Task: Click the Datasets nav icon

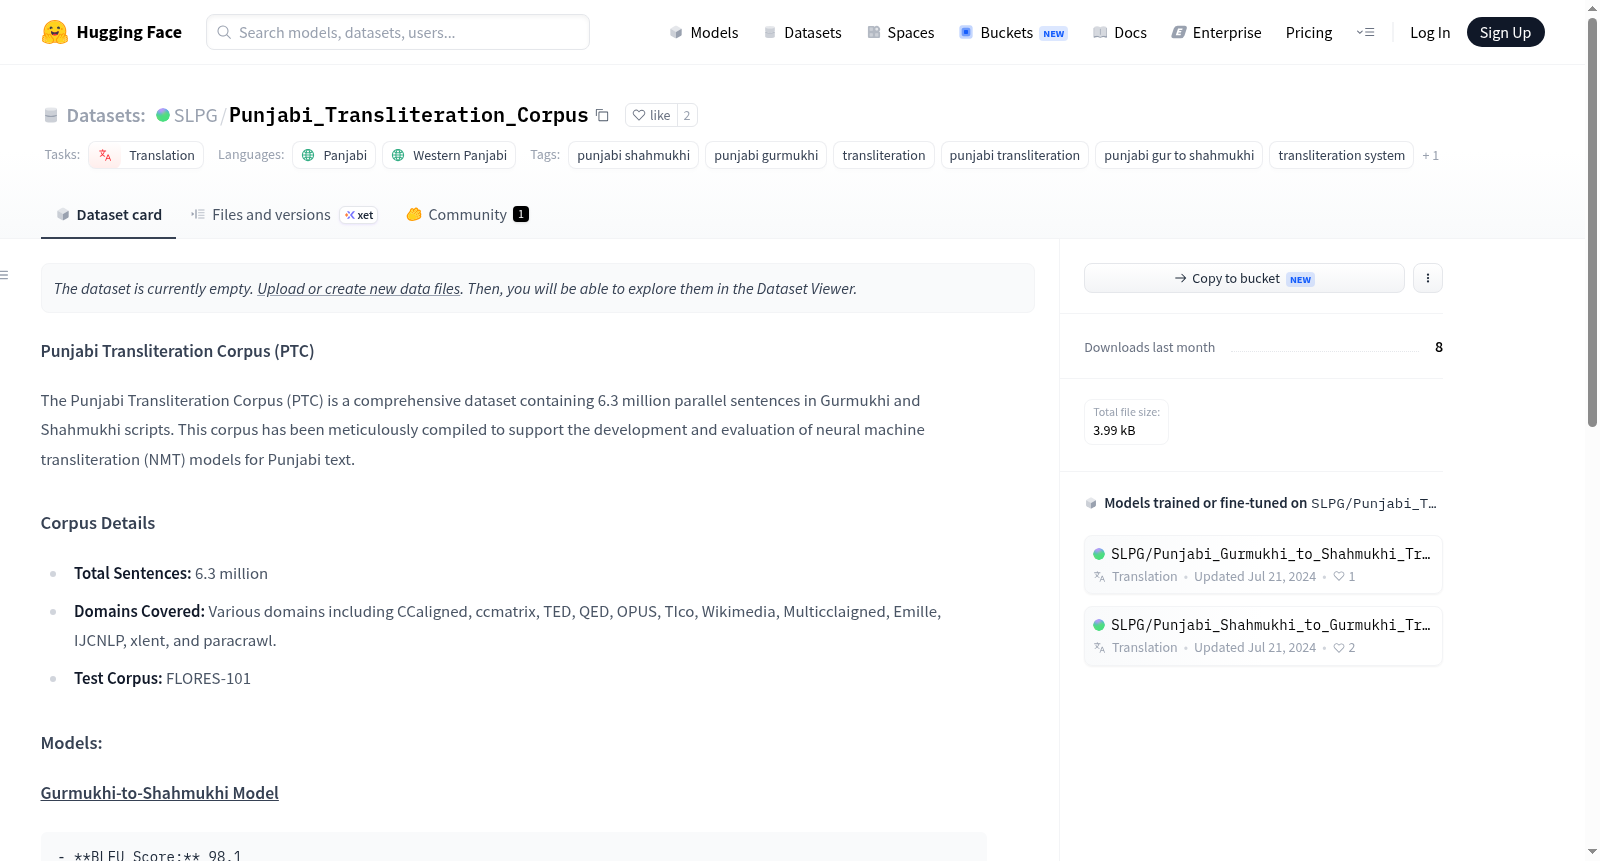Action: click(770, 32)
